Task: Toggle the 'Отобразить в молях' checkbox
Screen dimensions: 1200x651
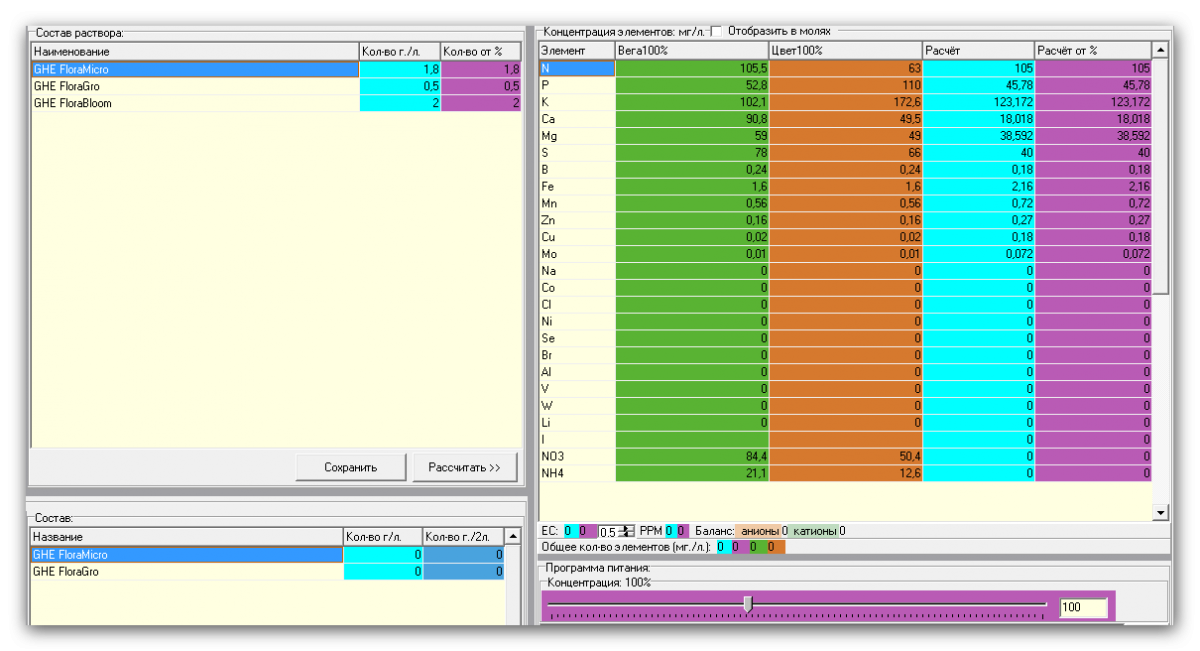Action: click(716, 31)
